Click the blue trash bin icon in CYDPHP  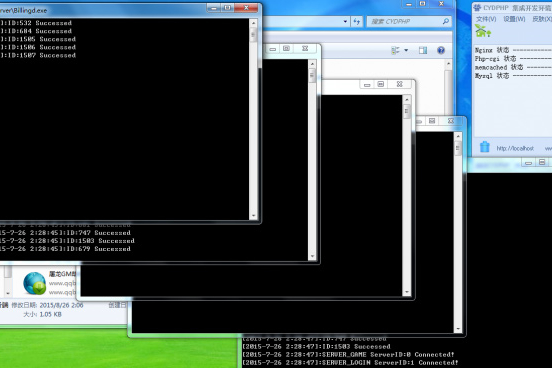coord(485,146)
